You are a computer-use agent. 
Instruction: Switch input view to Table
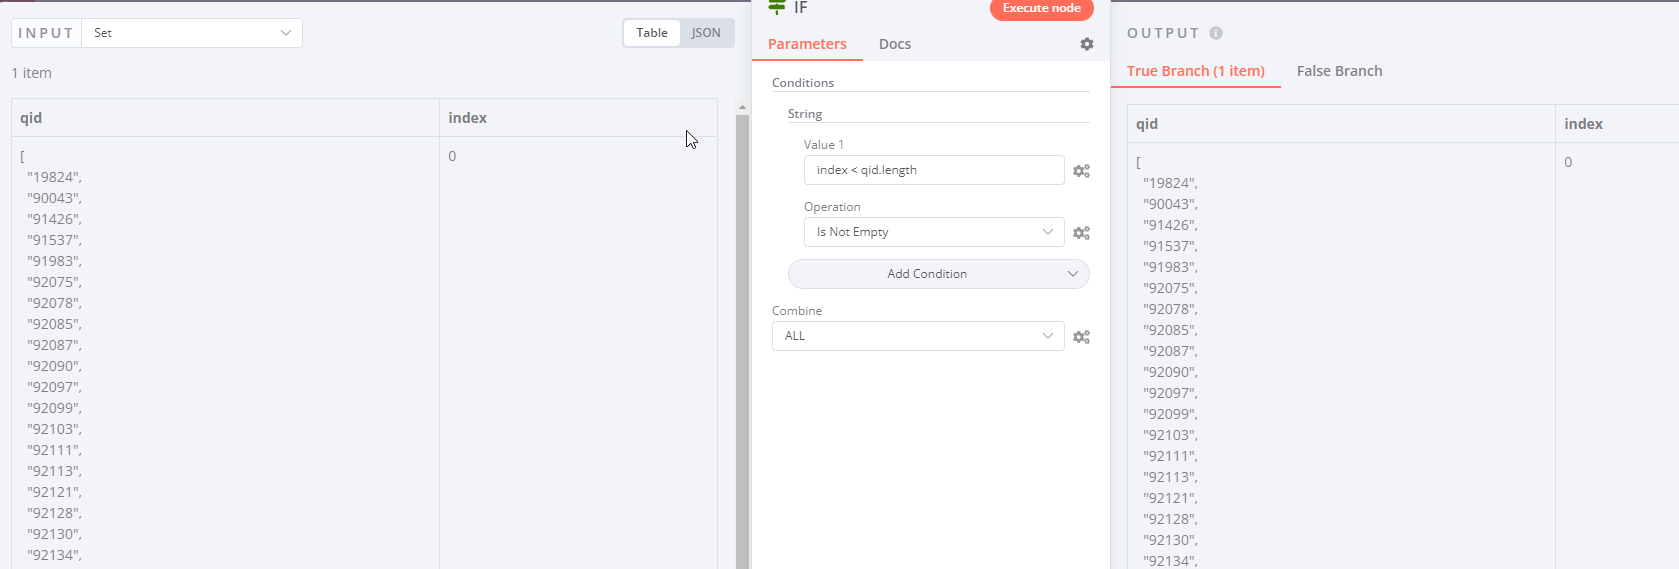[652, 33]
